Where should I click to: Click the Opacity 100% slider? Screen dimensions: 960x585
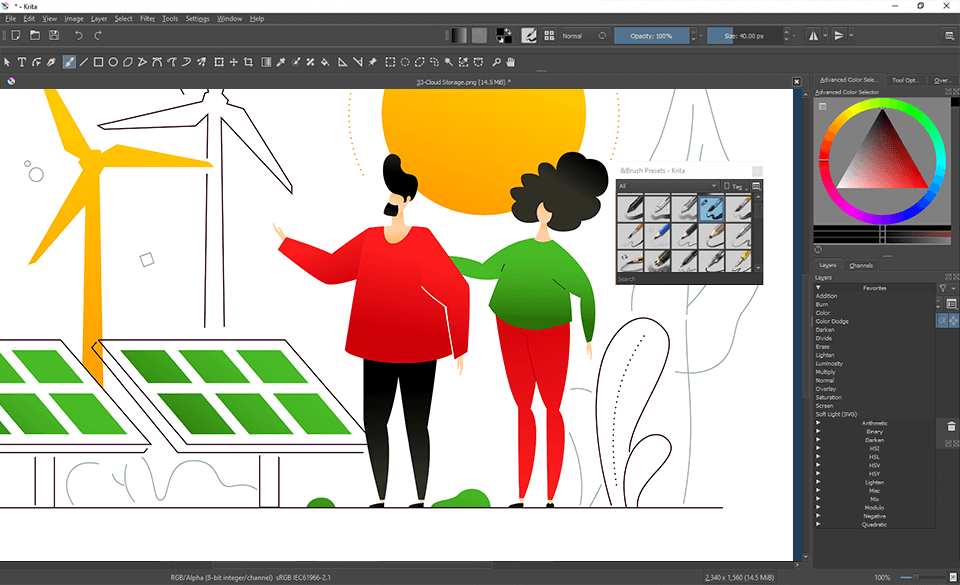pyautogui.click(x=651, y=36)
